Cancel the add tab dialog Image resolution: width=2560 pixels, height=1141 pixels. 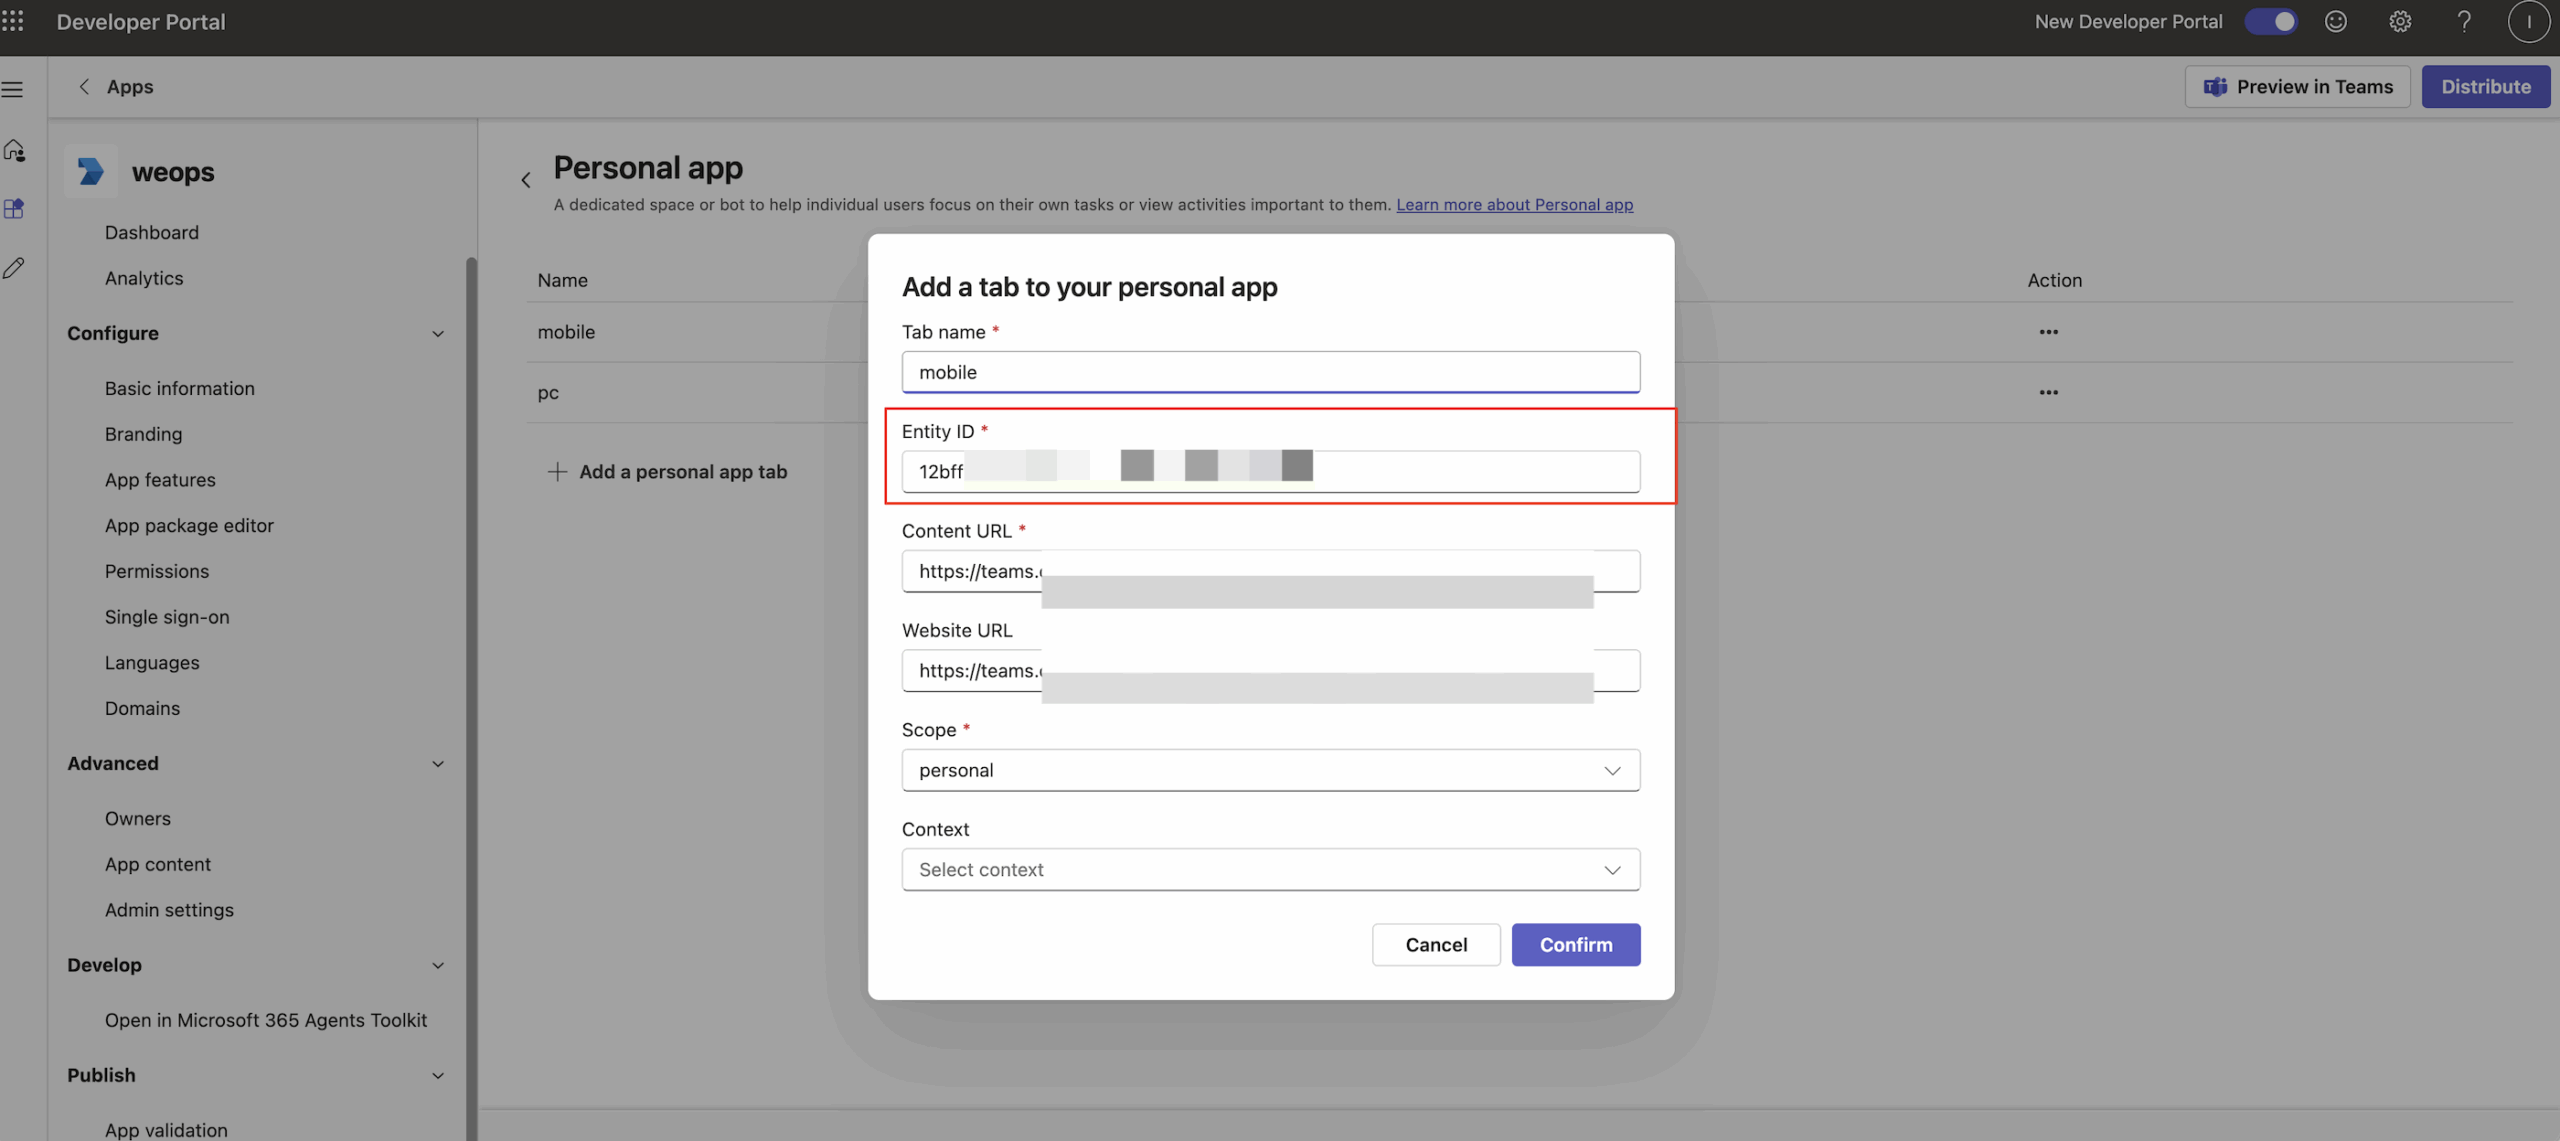pyautogui.click(x=1436, y=944)
